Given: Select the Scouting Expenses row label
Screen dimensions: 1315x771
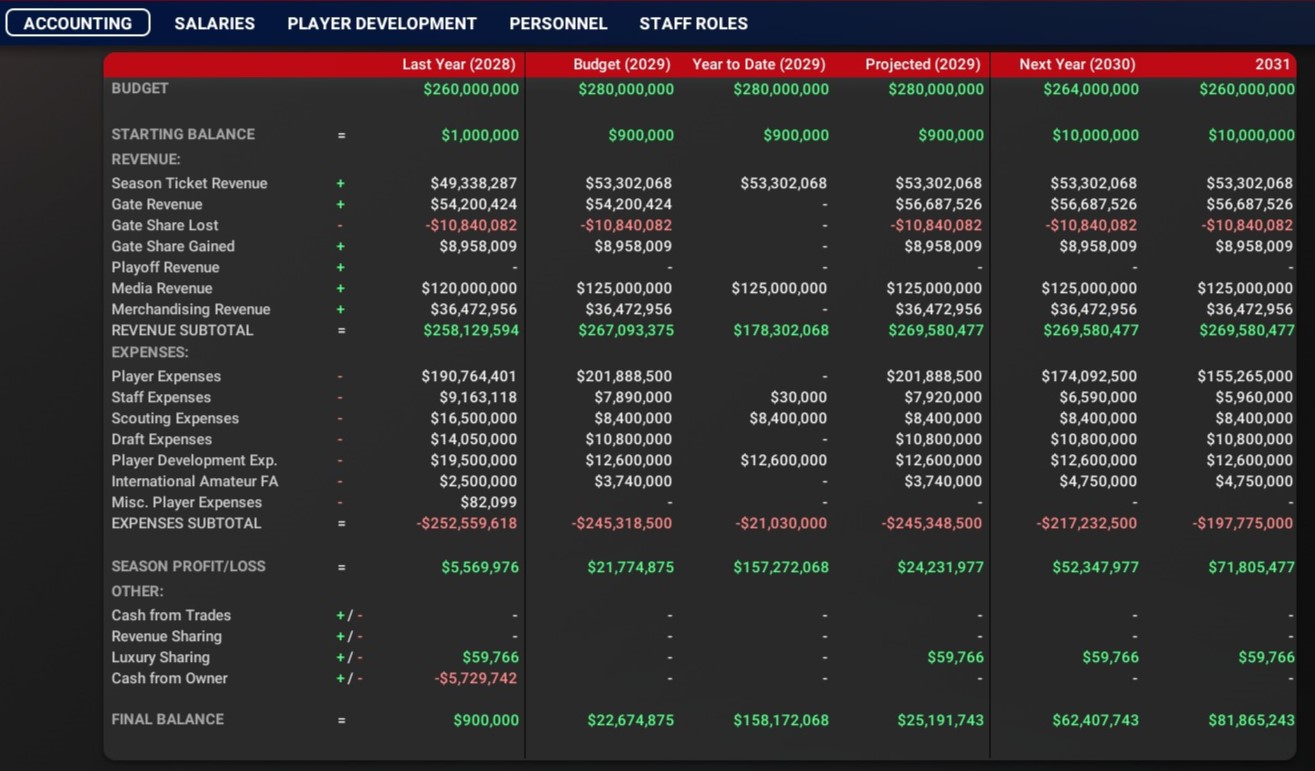Looking at the screenshot, I should coord(175,418).
